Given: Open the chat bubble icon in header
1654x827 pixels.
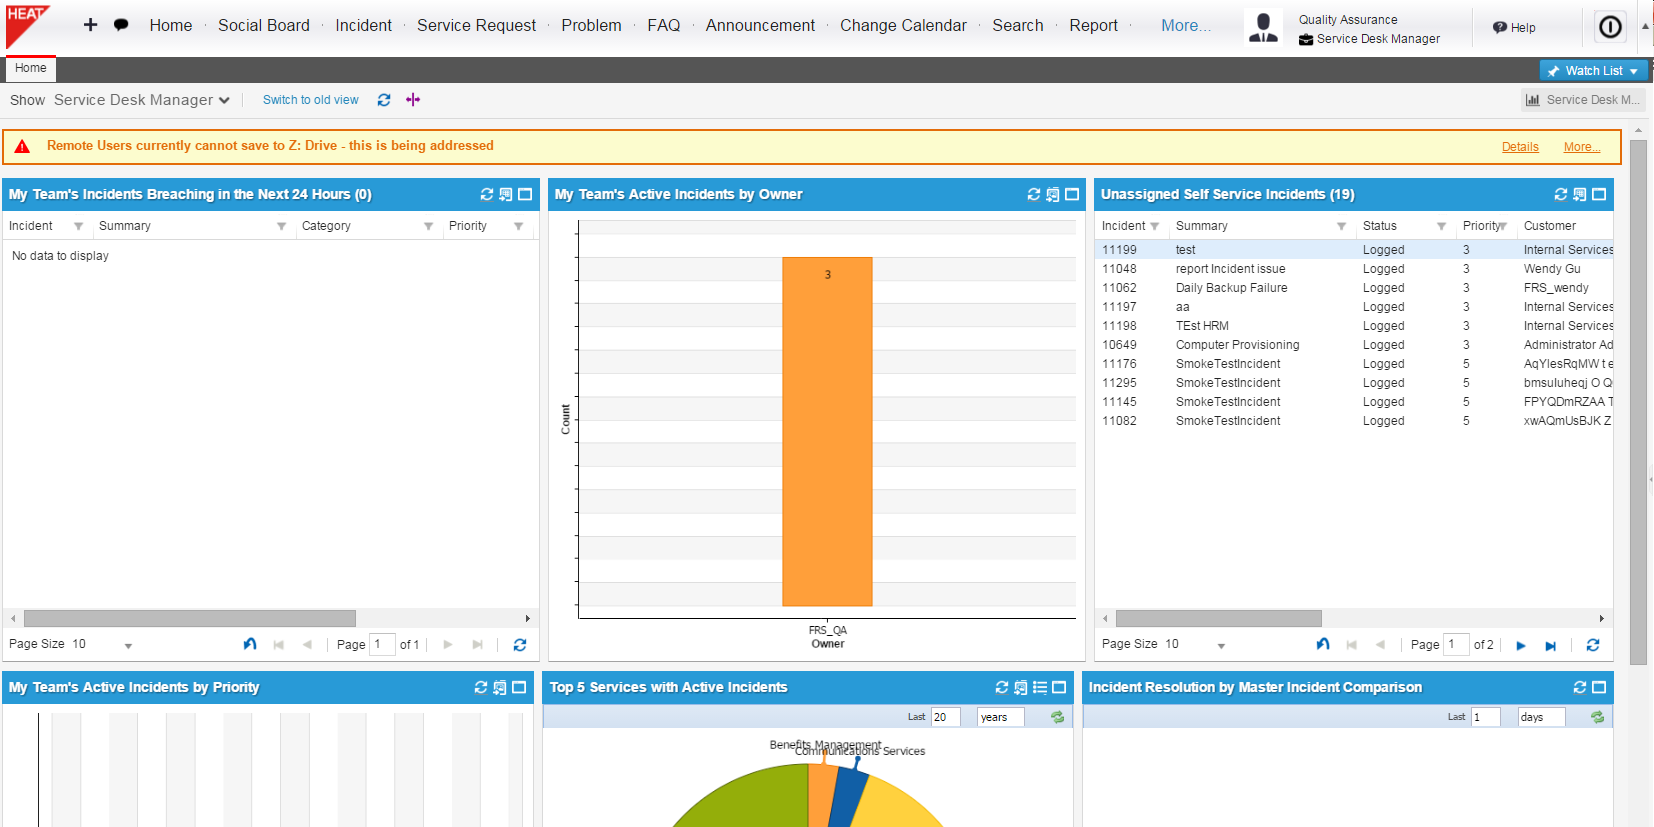Looking at the screenshot, I should pyautogui.click(x=121, y=25).
